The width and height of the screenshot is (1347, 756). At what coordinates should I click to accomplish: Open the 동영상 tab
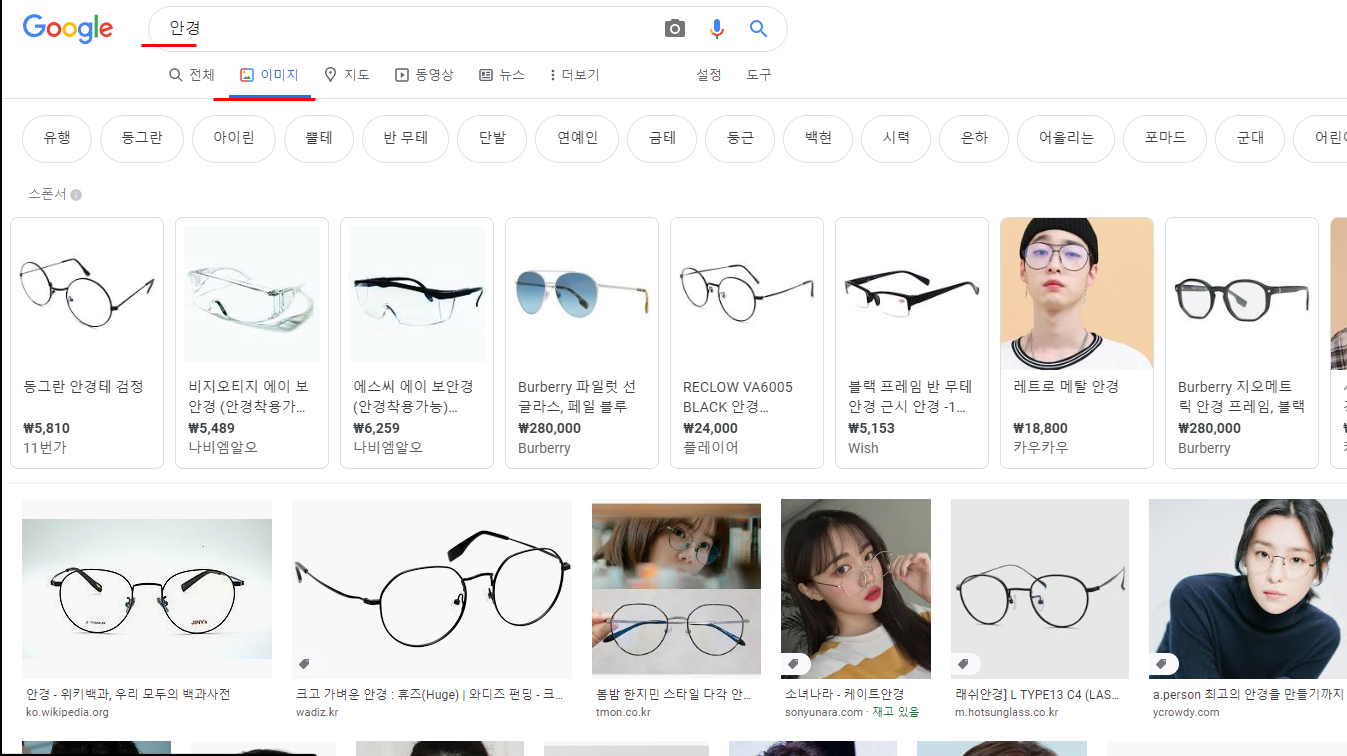pyautogui.click(x=424, y=75)
